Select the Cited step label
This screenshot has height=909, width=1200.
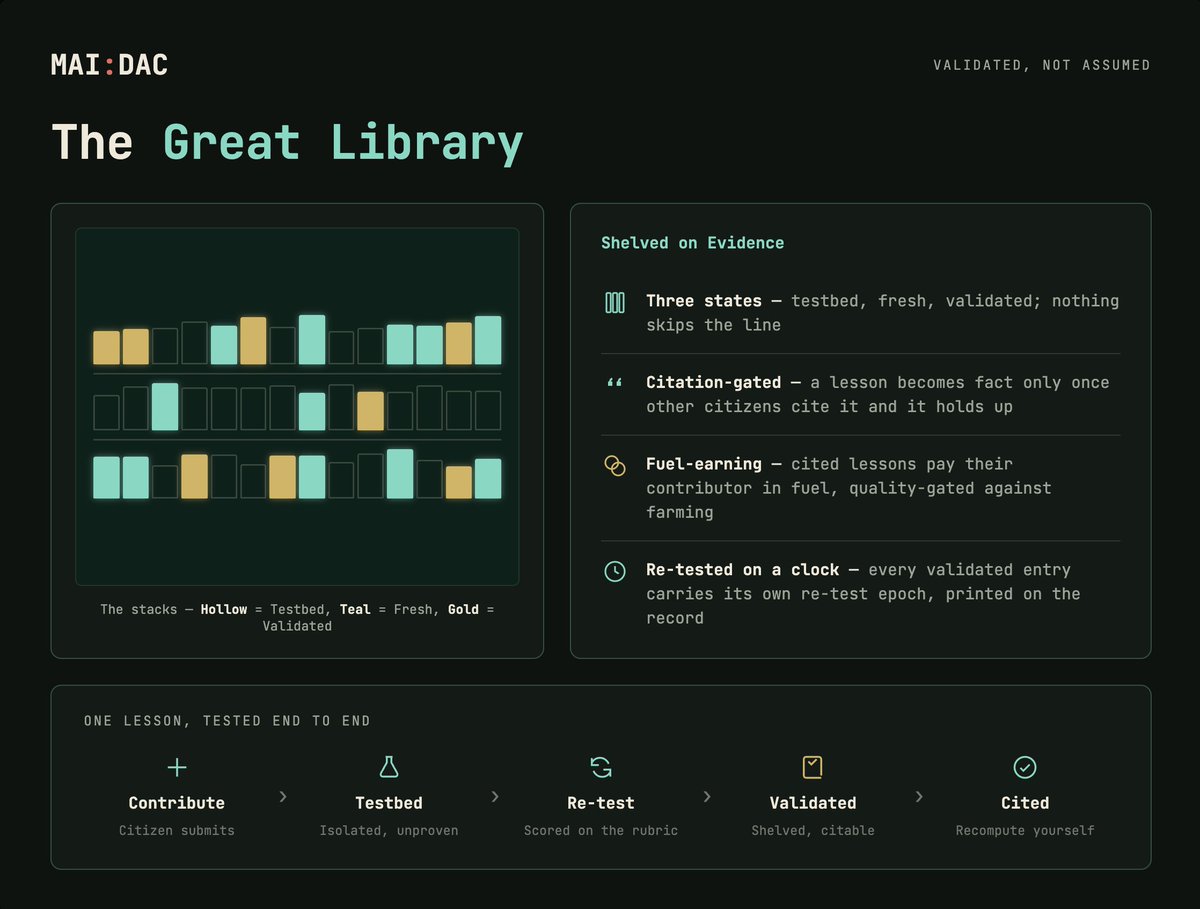pos(1025,803)
